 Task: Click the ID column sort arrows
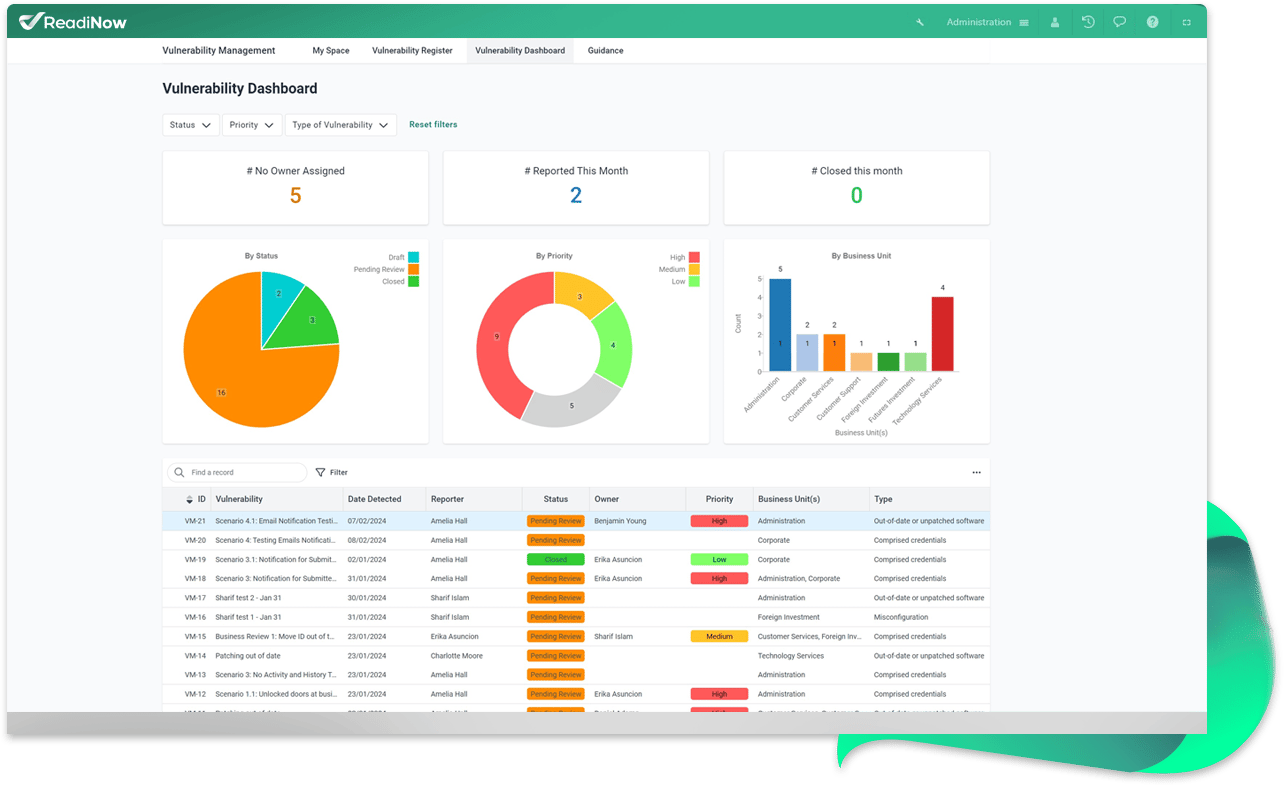tap(190, 499)
